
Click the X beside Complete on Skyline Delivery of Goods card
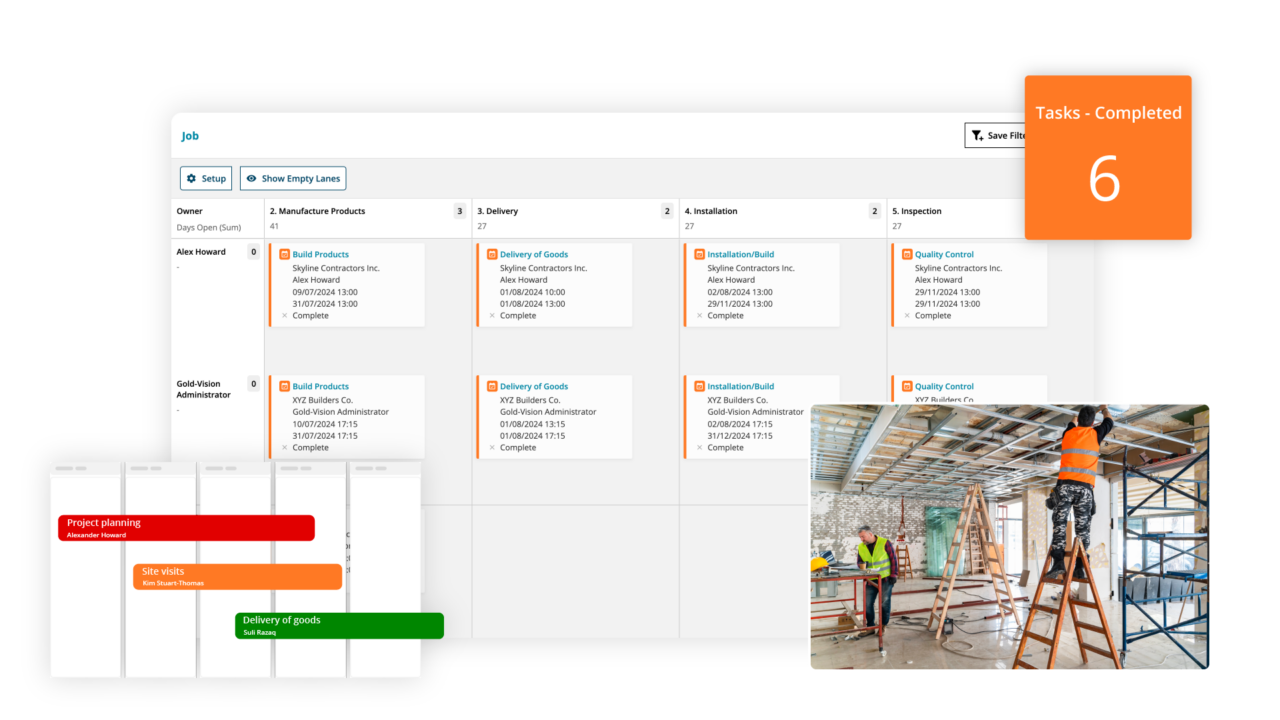click(x=492, y=316)
